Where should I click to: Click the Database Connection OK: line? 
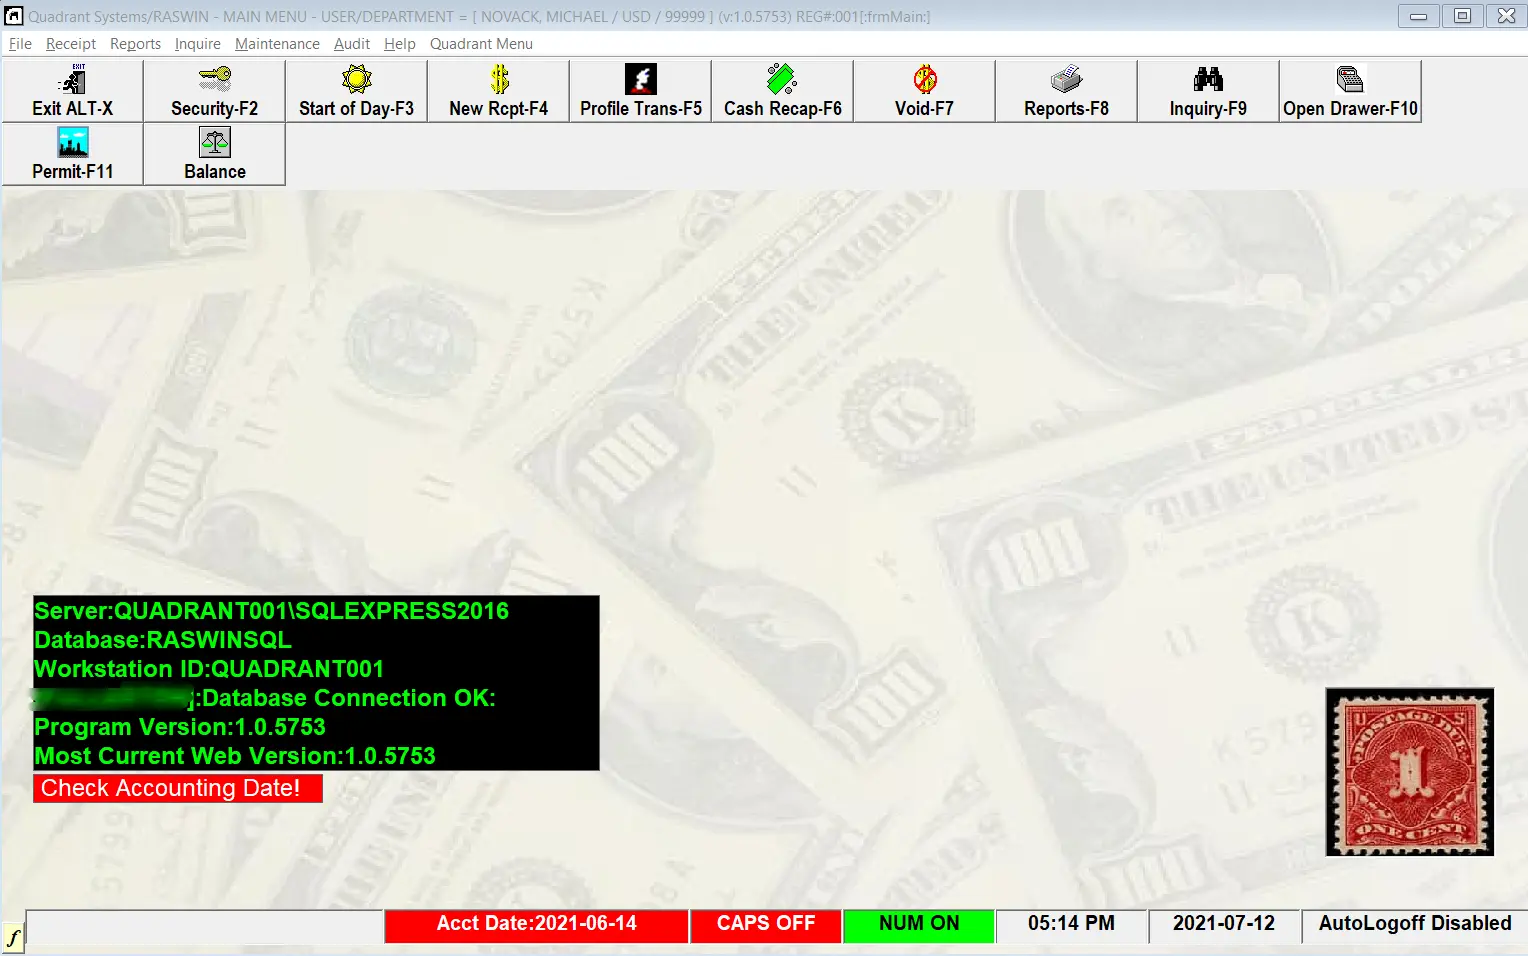pos(349,698)
